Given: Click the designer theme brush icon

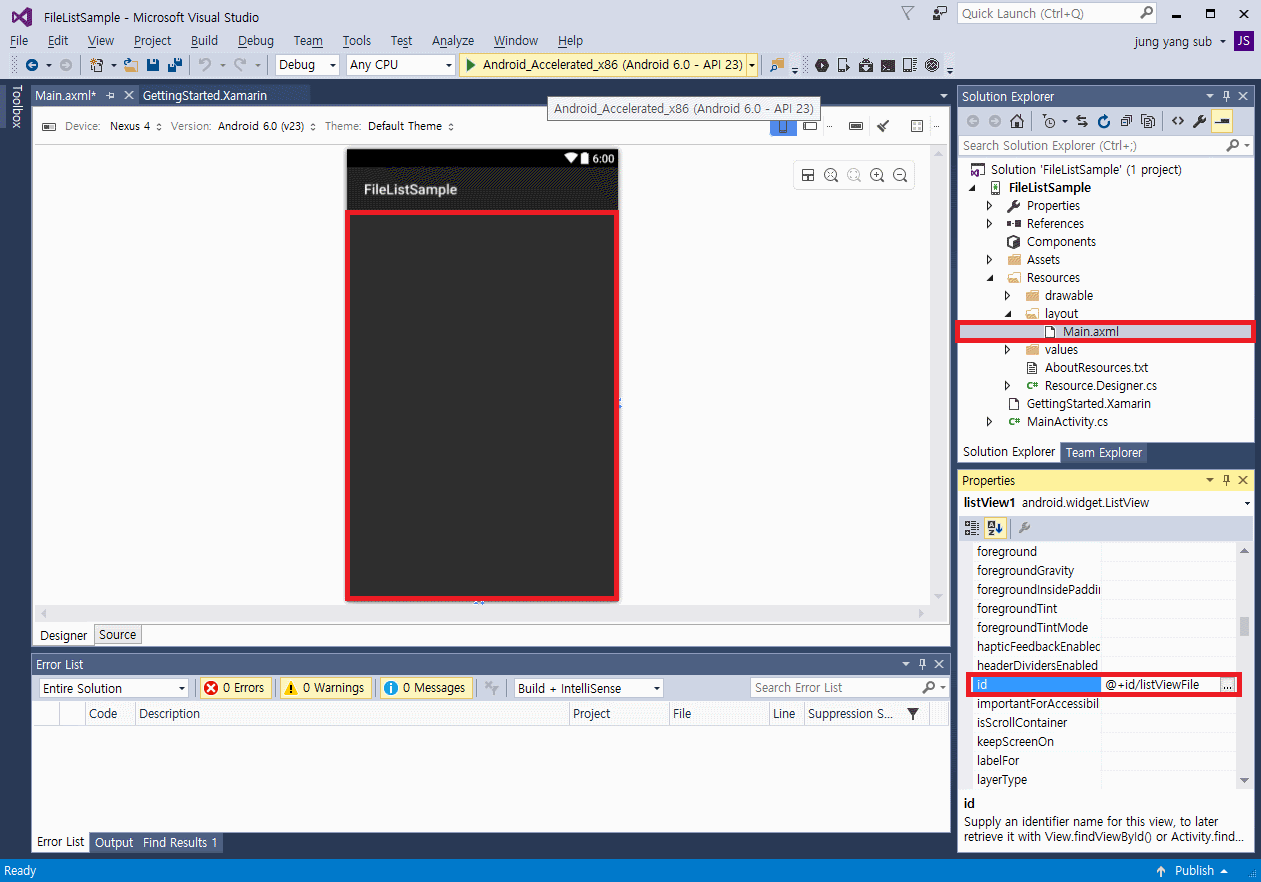Looking at the screenshot, I should 883,126.
